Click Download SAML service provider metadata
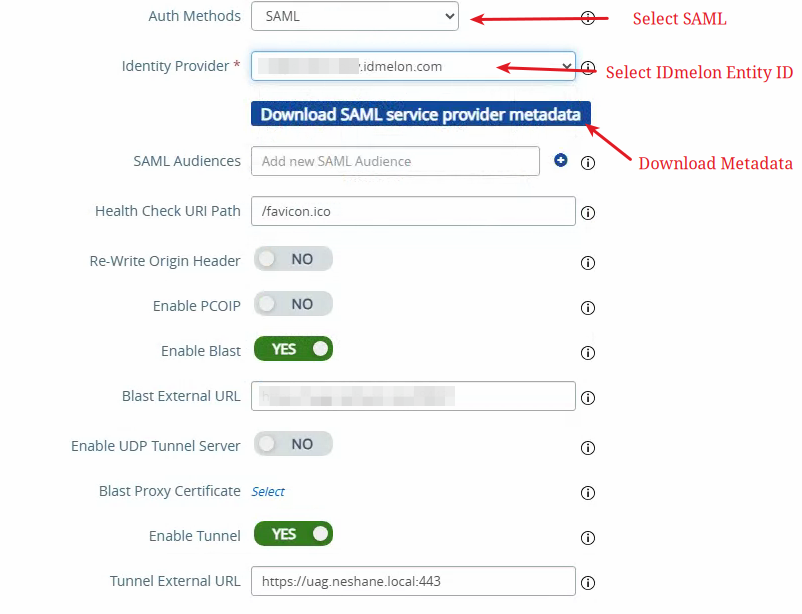The height and width of the screenshot is (614, 802). point(421,114)
